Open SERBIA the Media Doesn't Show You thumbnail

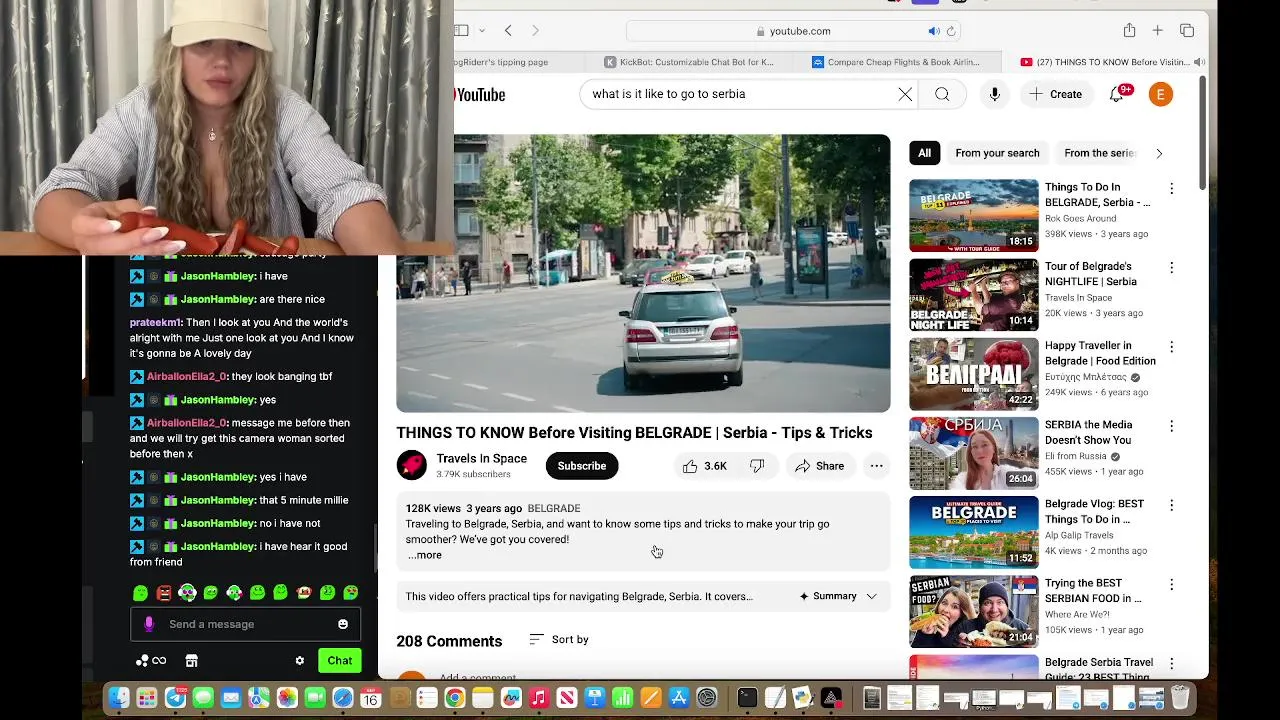click(974, 453)
